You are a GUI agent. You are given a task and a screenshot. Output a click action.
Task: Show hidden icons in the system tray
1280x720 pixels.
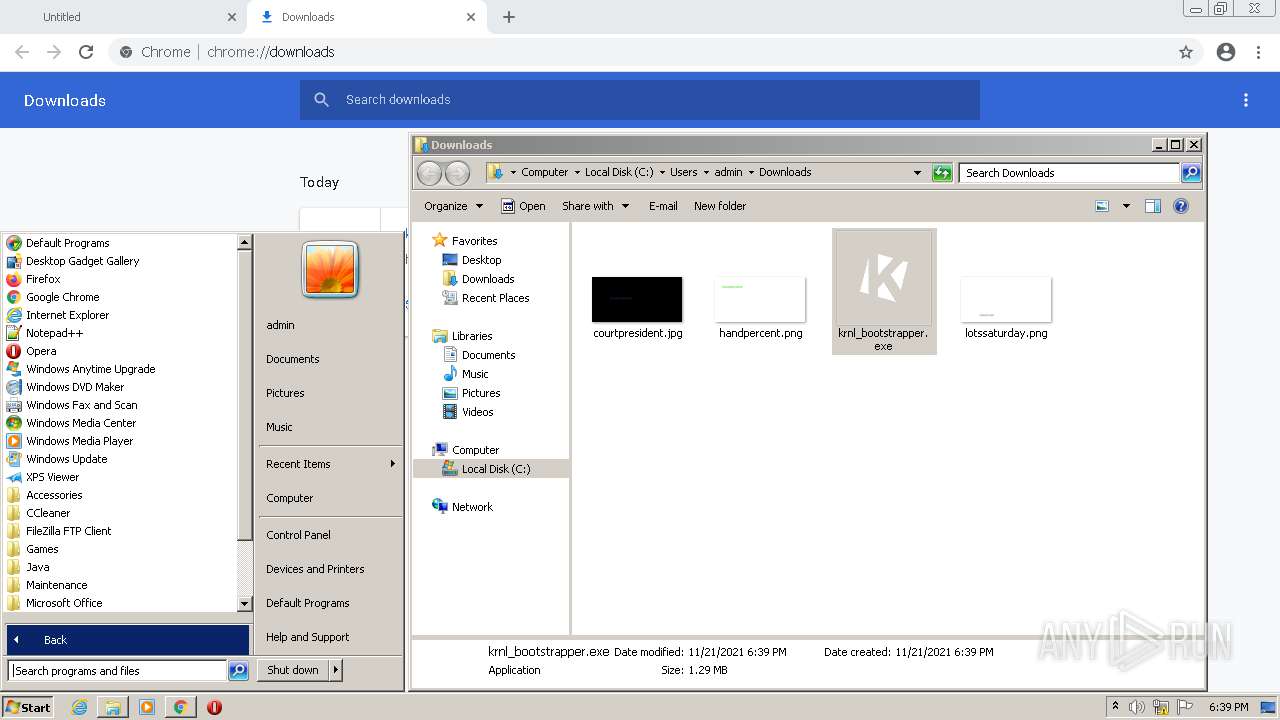pyautogui.click(x=1115, y=707)
